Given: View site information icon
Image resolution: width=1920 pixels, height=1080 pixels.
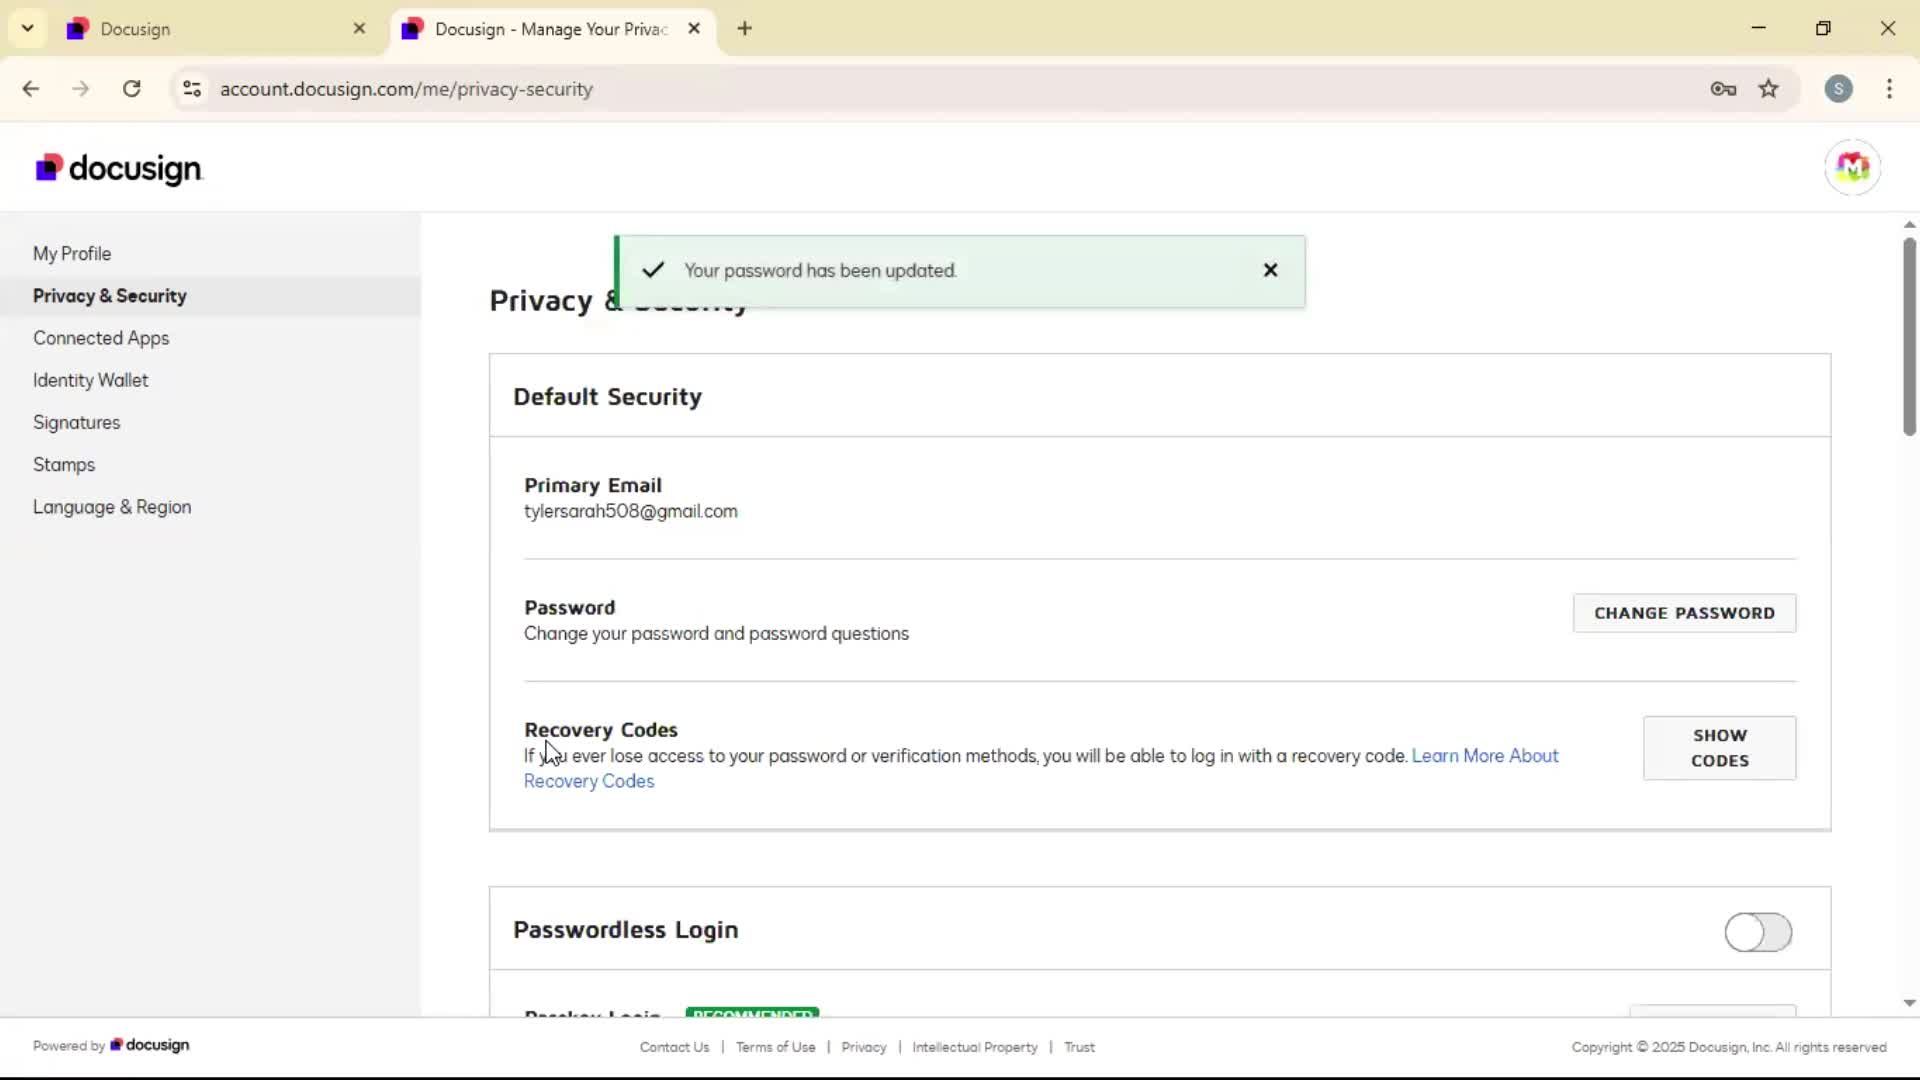Looking at the screenshot, I should (192, 89).
